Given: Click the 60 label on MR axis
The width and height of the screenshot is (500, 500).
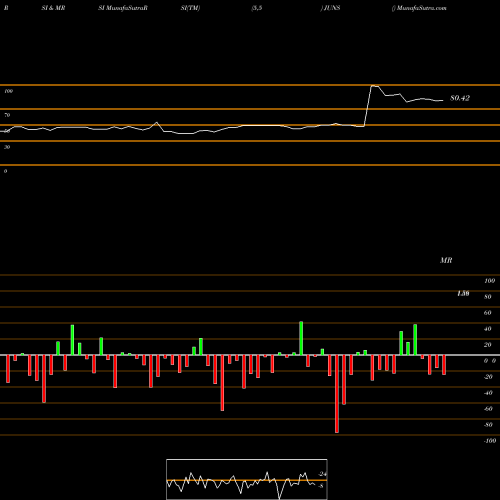Looking at the screenshot, I should pyautogui.click(x=487, y=313).
